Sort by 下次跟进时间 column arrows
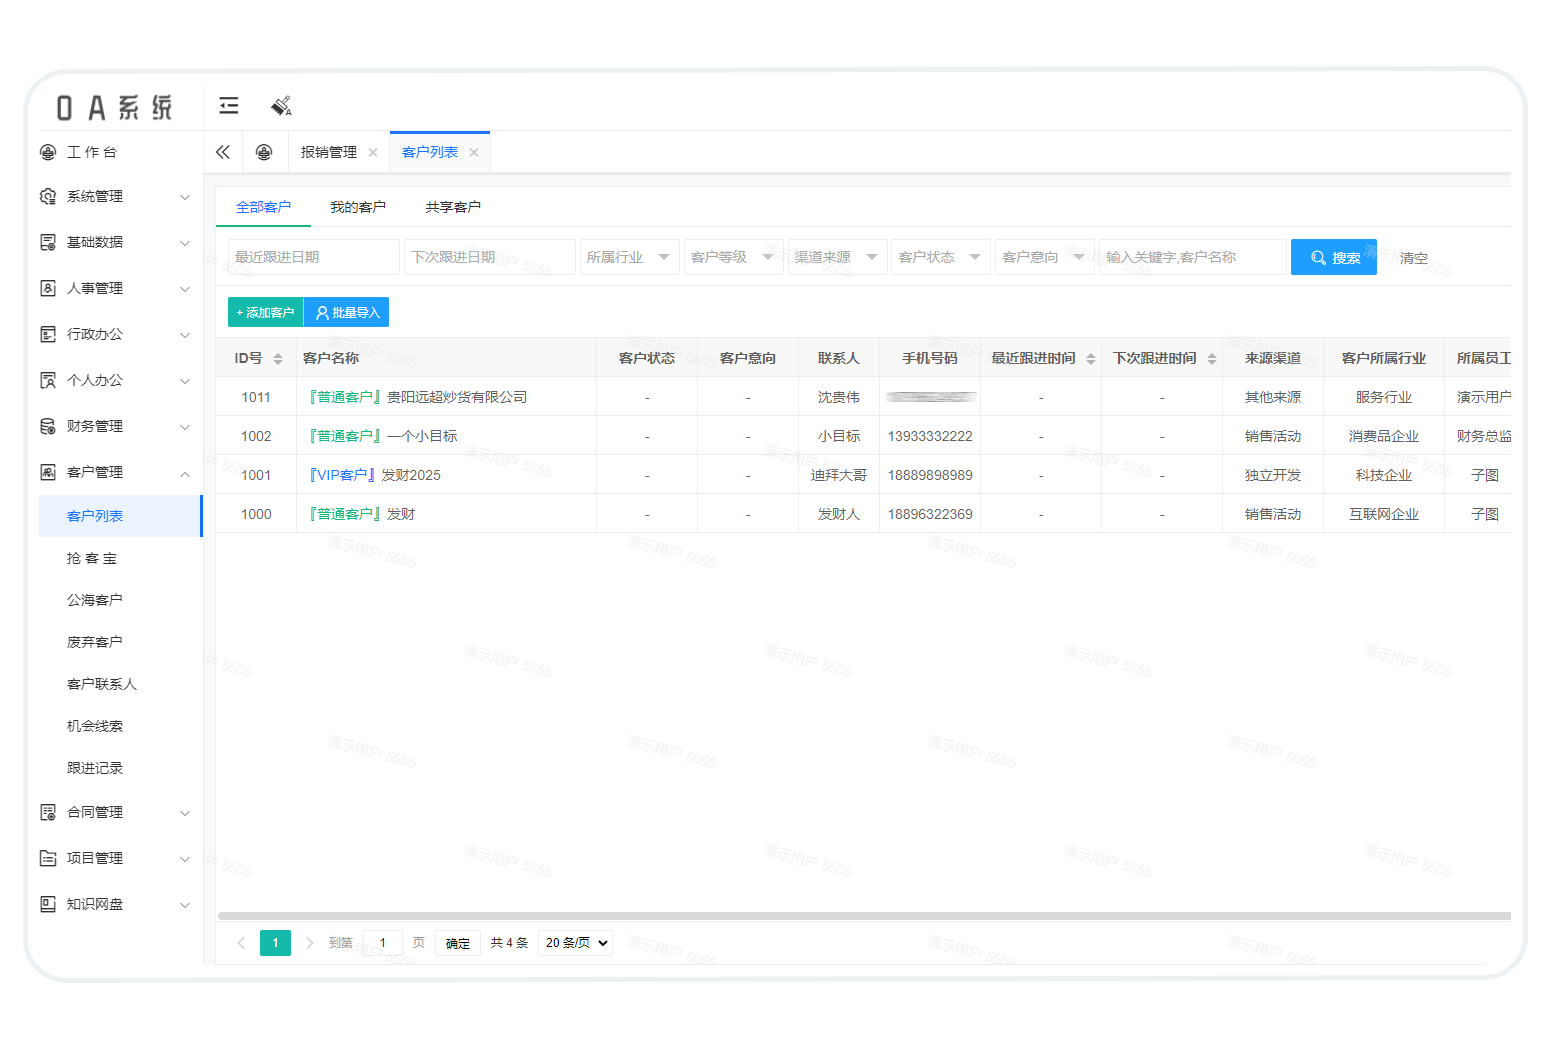 tap(1212, 358)
